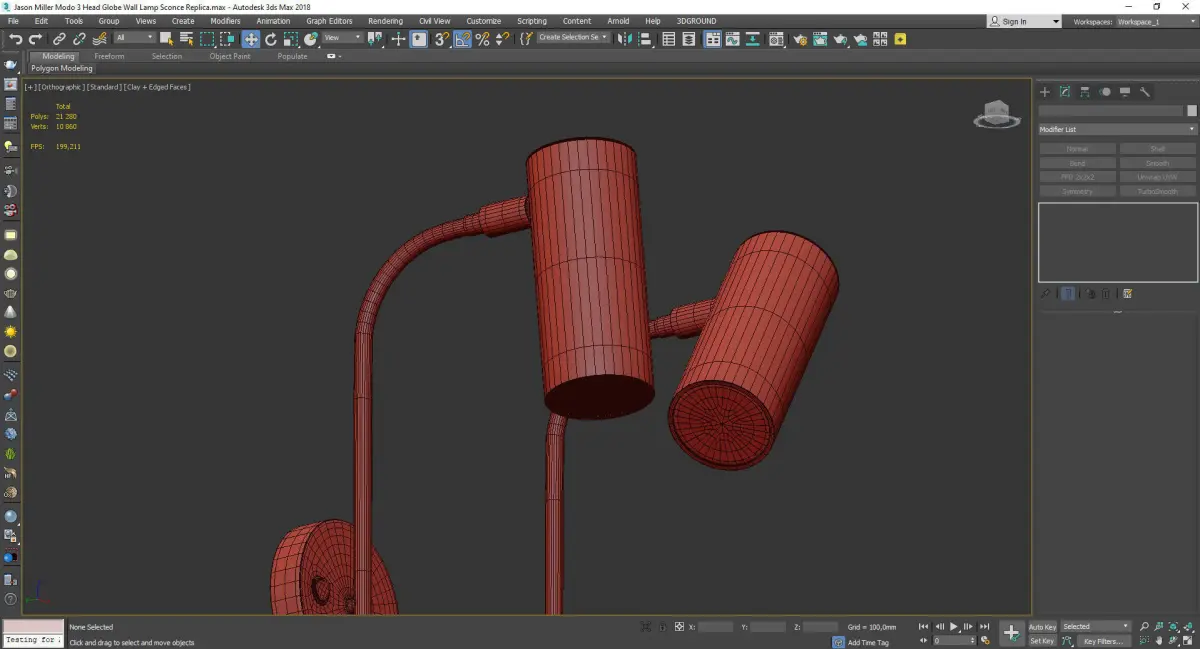Switch to the Freeform ribbon tab

click(109, 56)
